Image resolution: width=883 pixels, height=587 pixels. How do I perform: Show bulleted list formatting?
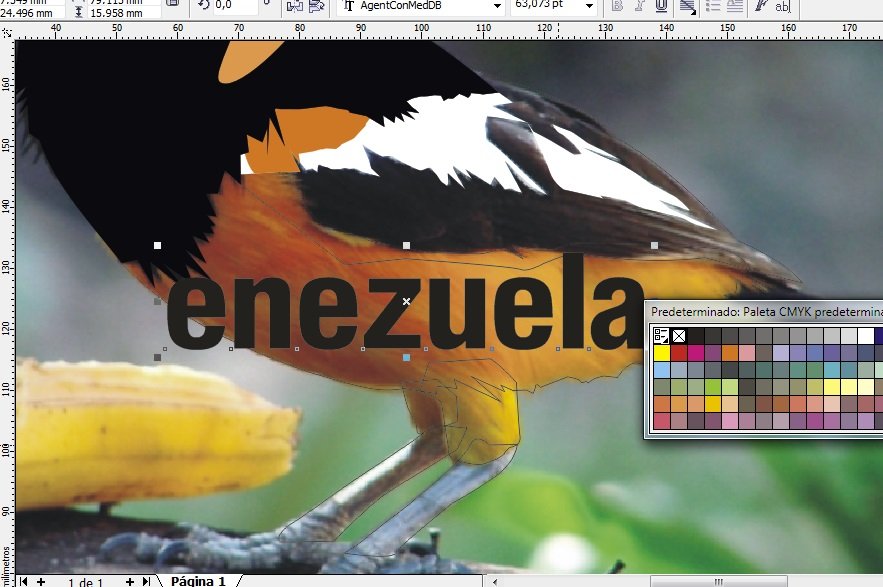[x=713, y=6]
